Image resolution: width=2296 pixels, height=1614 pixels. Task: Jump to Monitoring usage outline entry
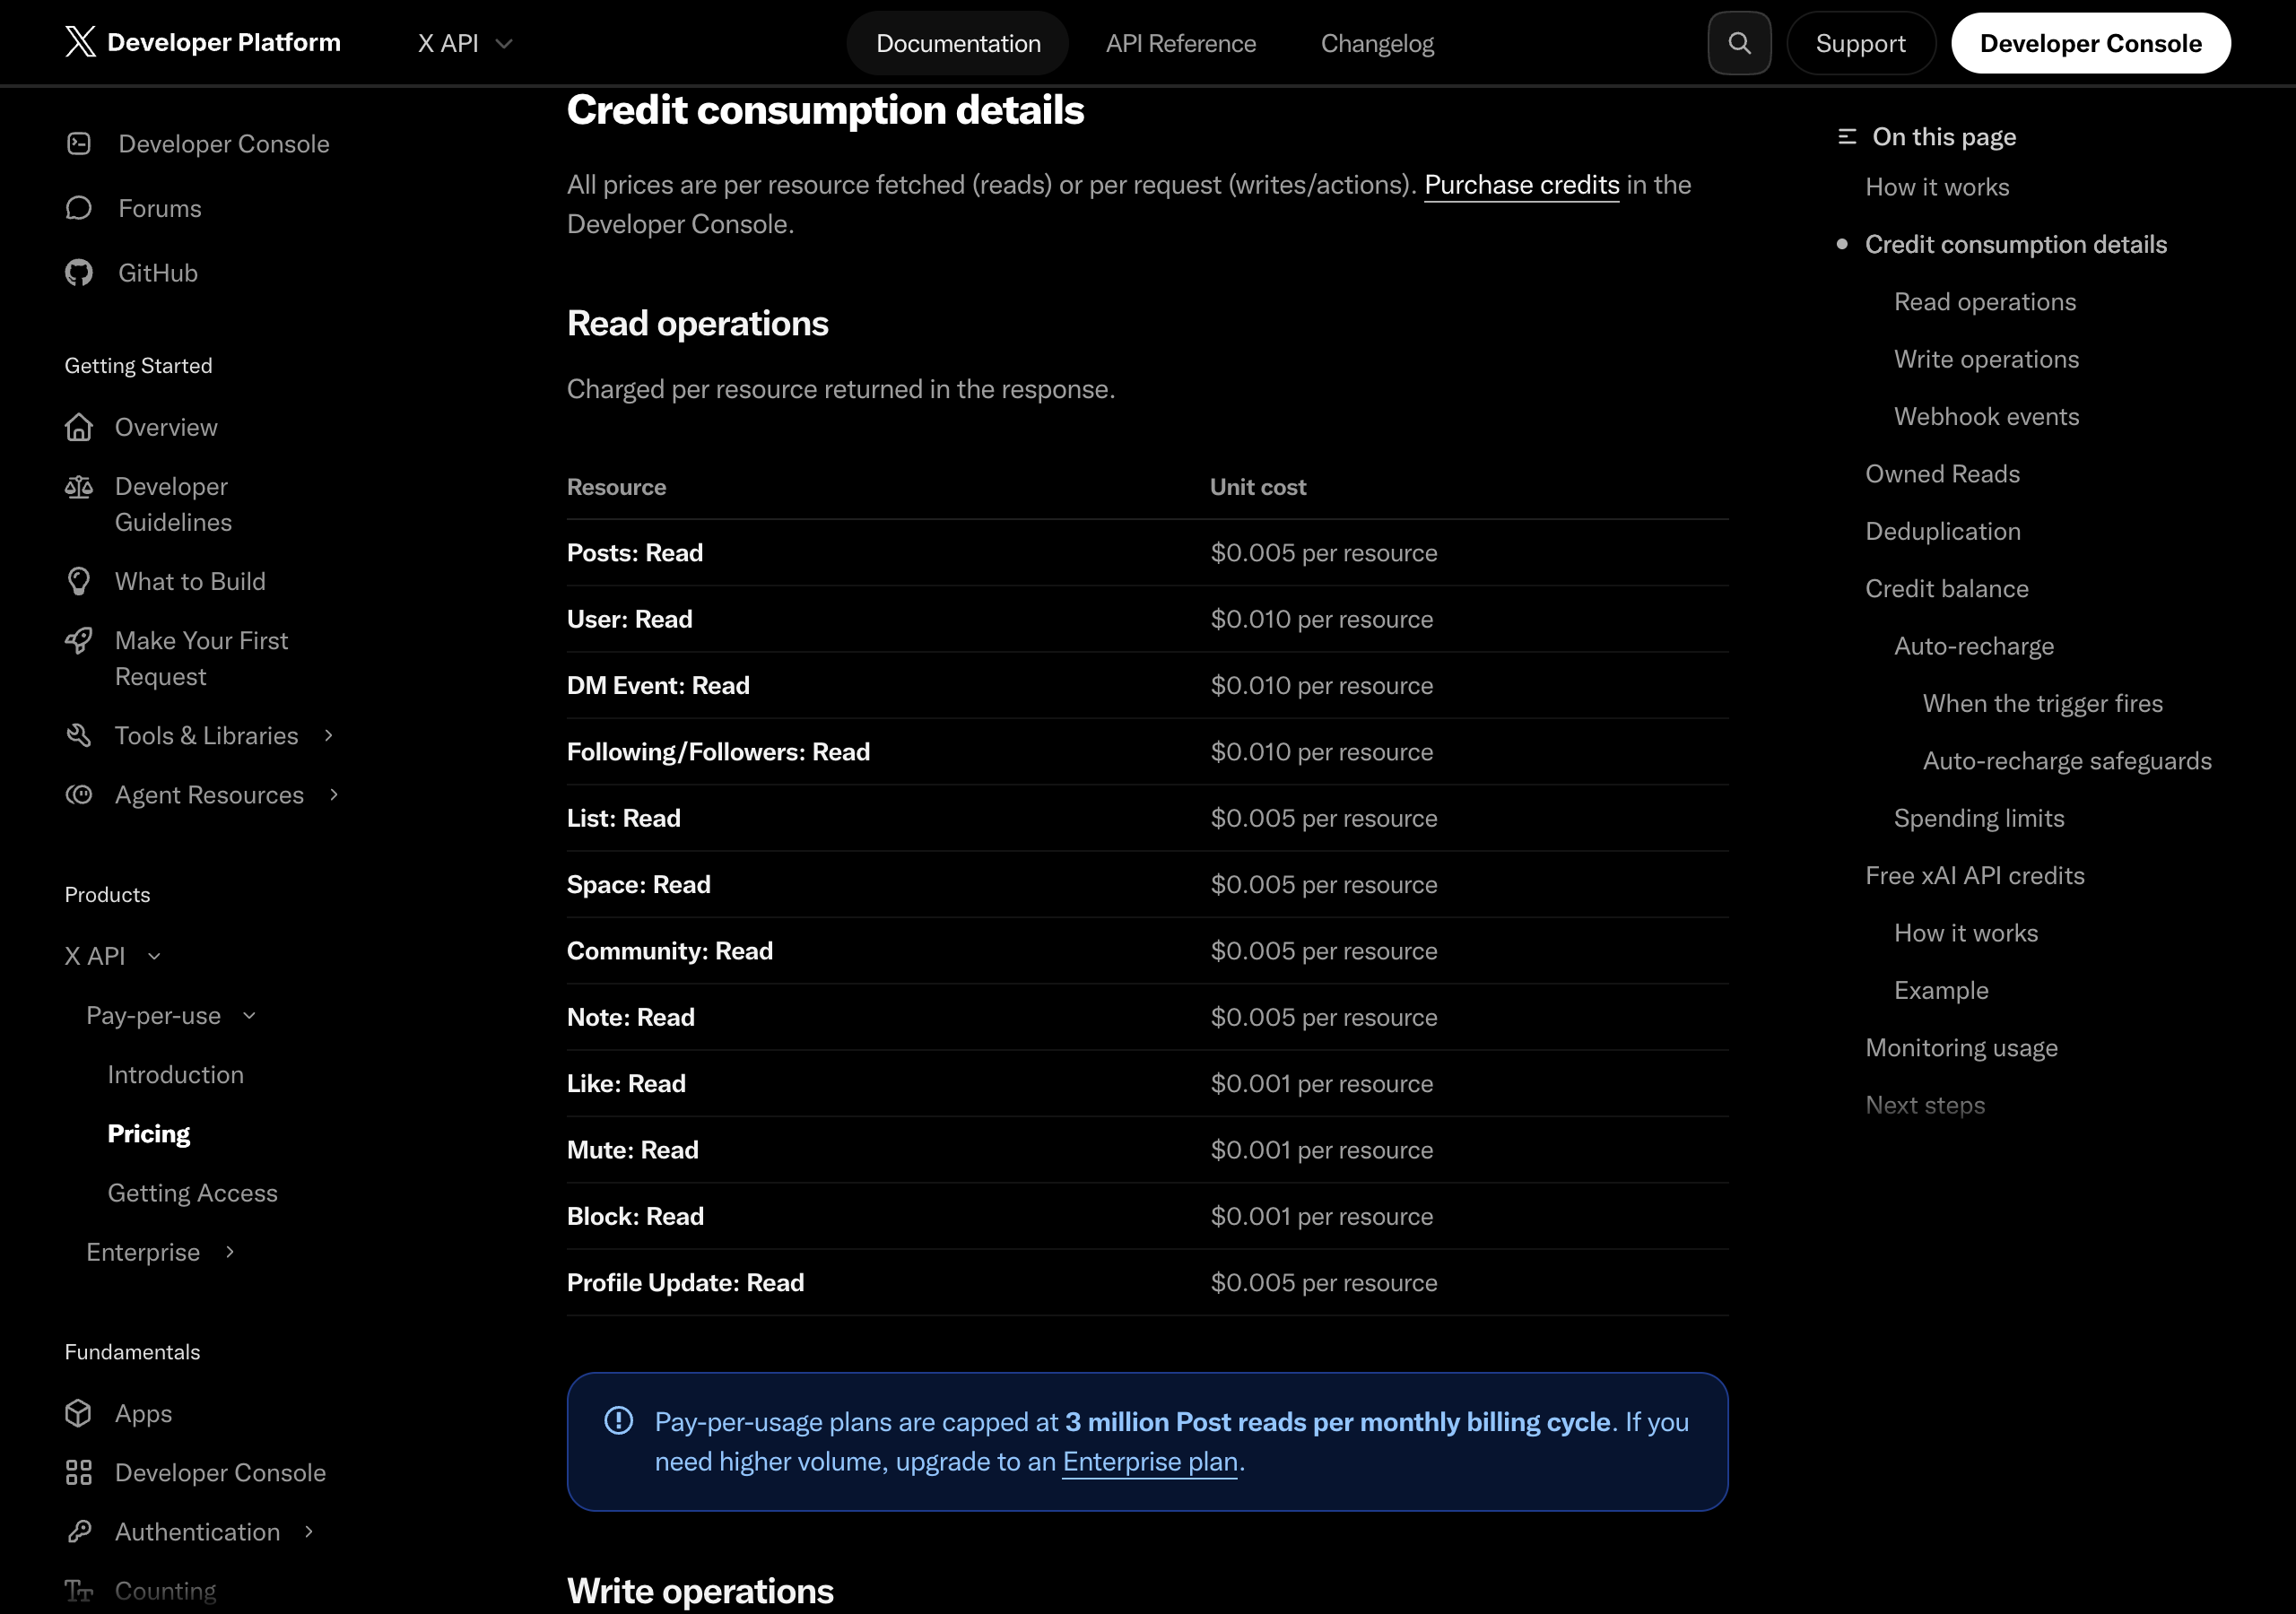click(1961, 1048)
